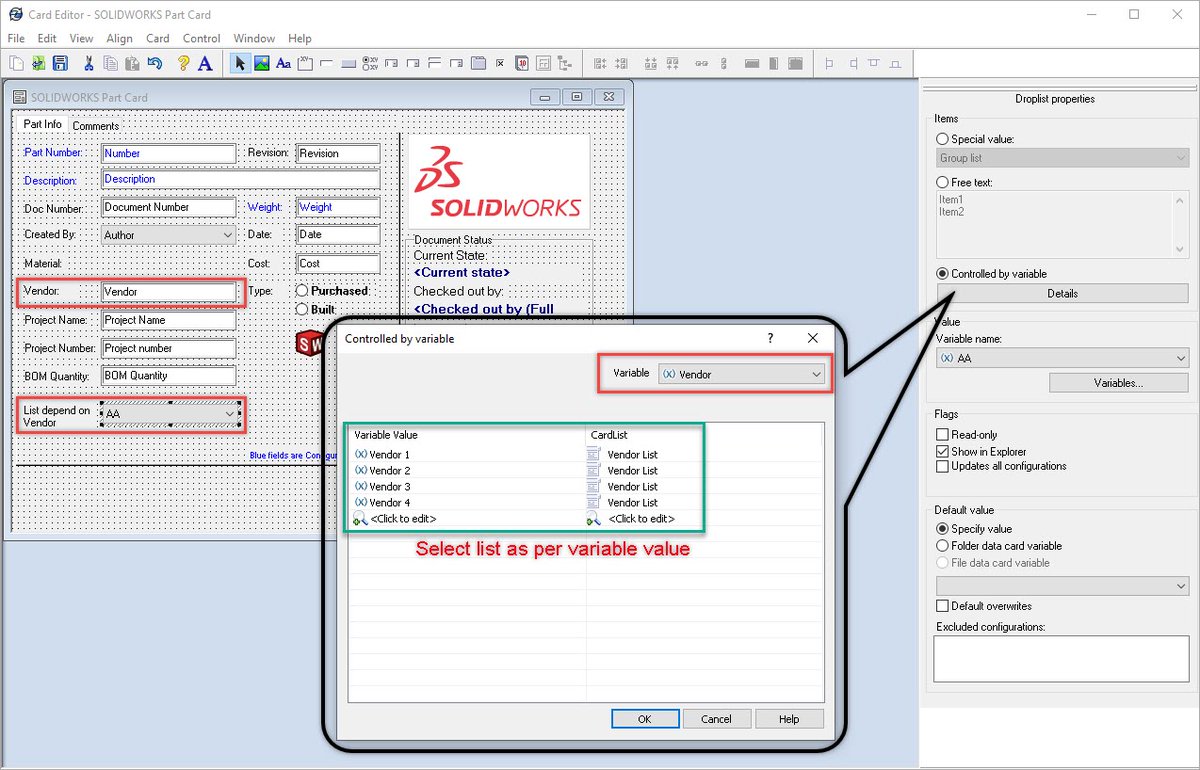Open the Card menu
1200x770 pixels.
[158, 38]
